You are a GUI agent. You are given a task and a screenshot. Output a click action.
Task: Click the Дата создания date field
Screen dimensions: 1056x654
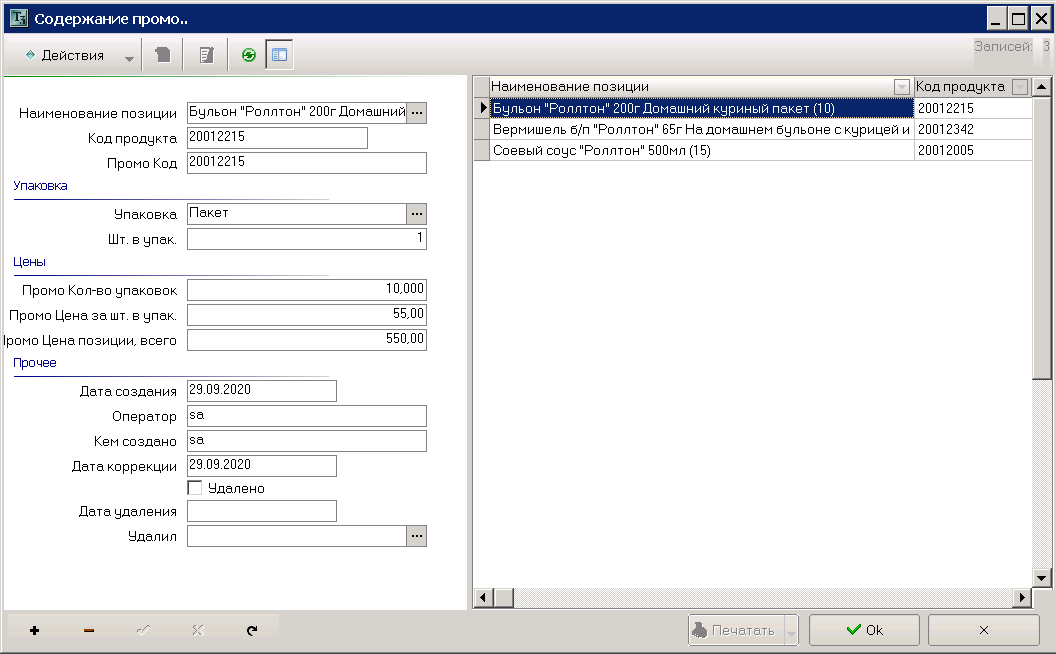click(262, 391)
